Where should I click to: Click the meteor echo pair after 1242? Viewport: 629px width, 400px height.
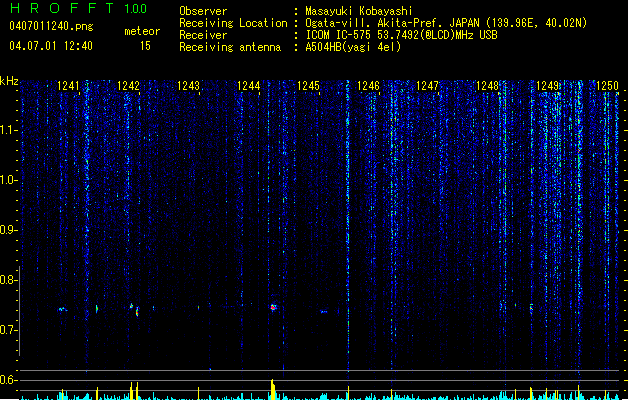[x=134, y=309]
